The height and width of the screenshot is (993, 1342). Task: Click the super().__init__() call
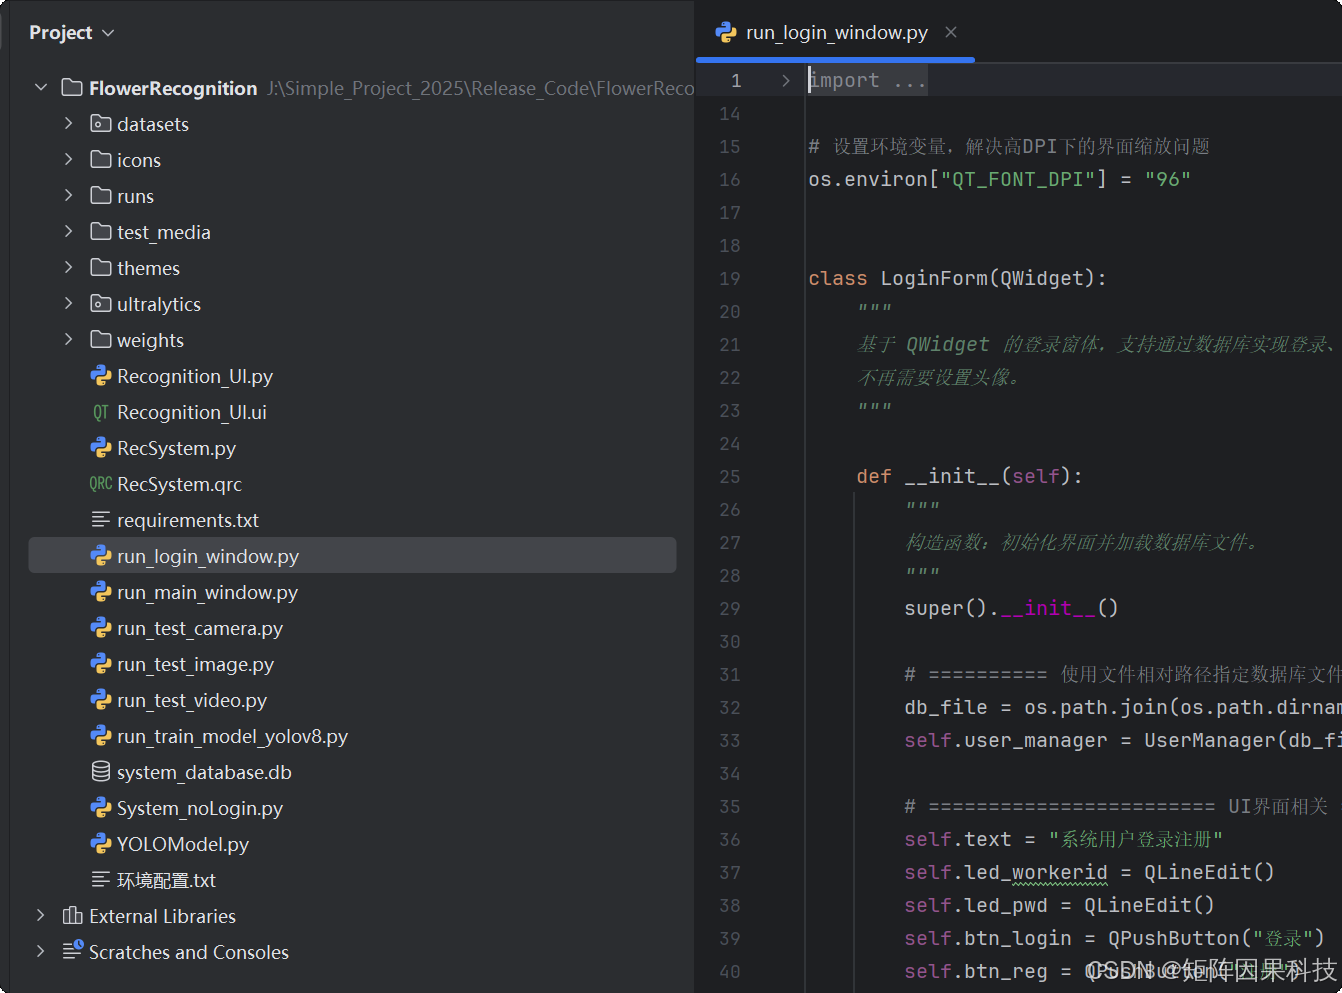[x=1011, y=609]
